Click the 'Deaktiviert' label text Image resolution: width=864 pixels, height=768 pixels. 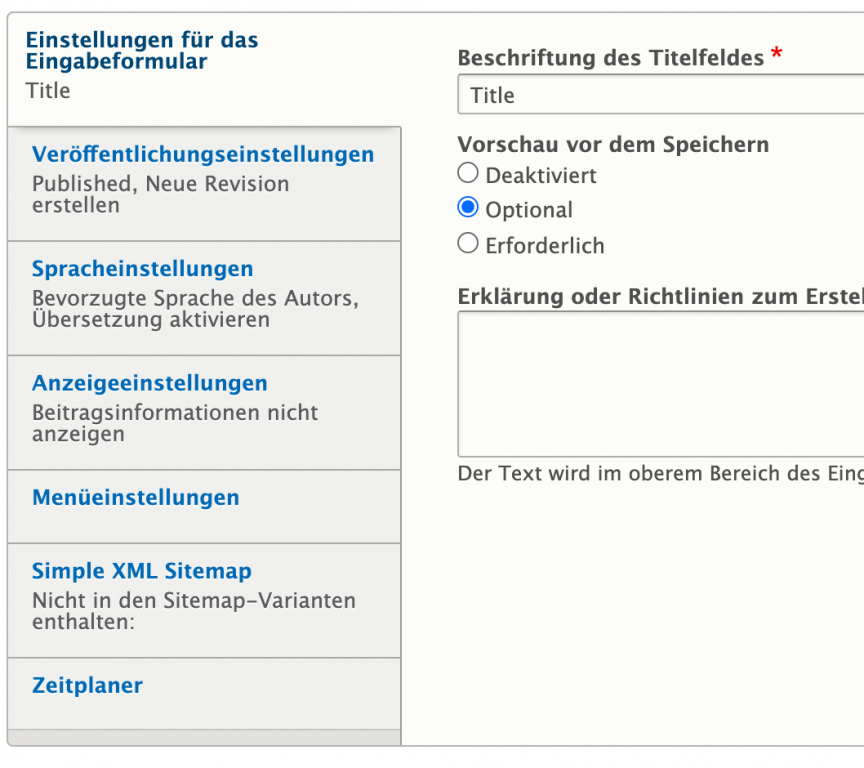coord(541,175)
